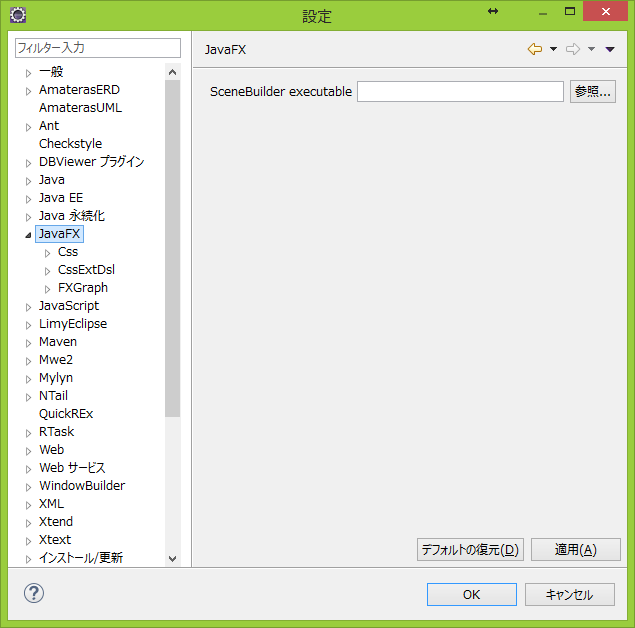
Task: Expand the Mylyn tree node
Action: [28, 379]
